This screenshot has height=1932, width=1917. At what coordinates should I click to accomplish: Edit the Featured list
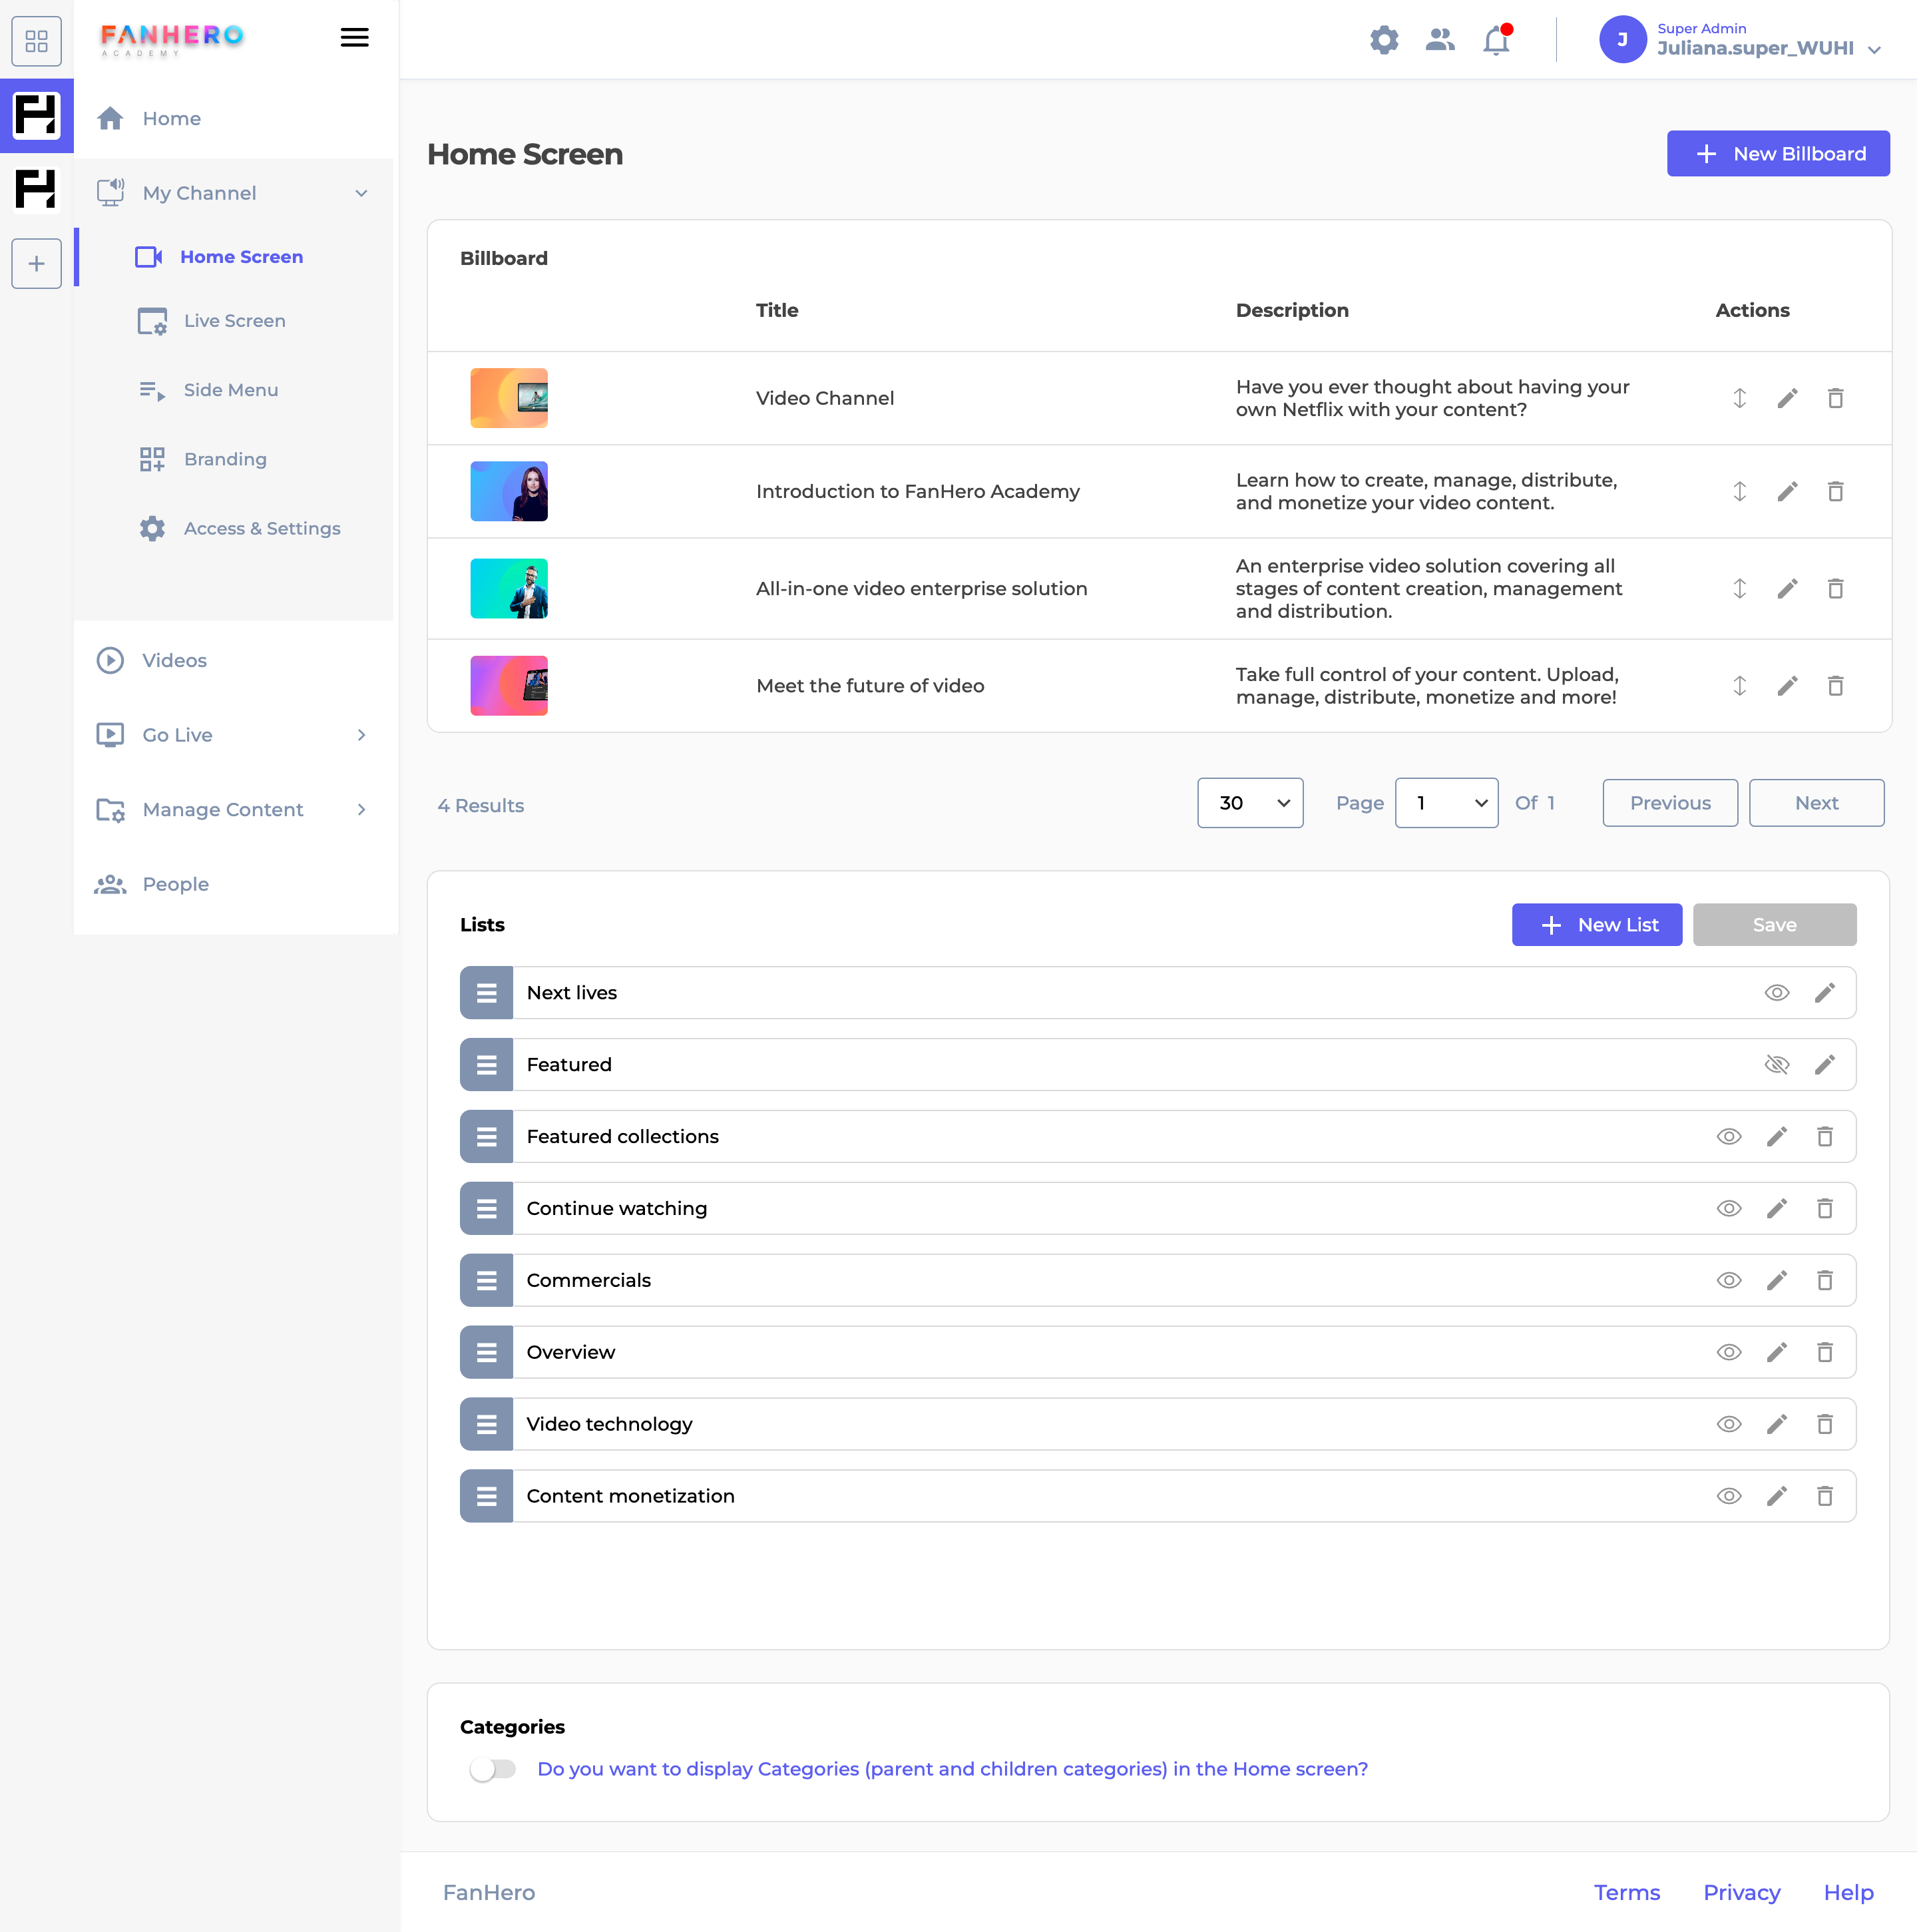1825,1064
